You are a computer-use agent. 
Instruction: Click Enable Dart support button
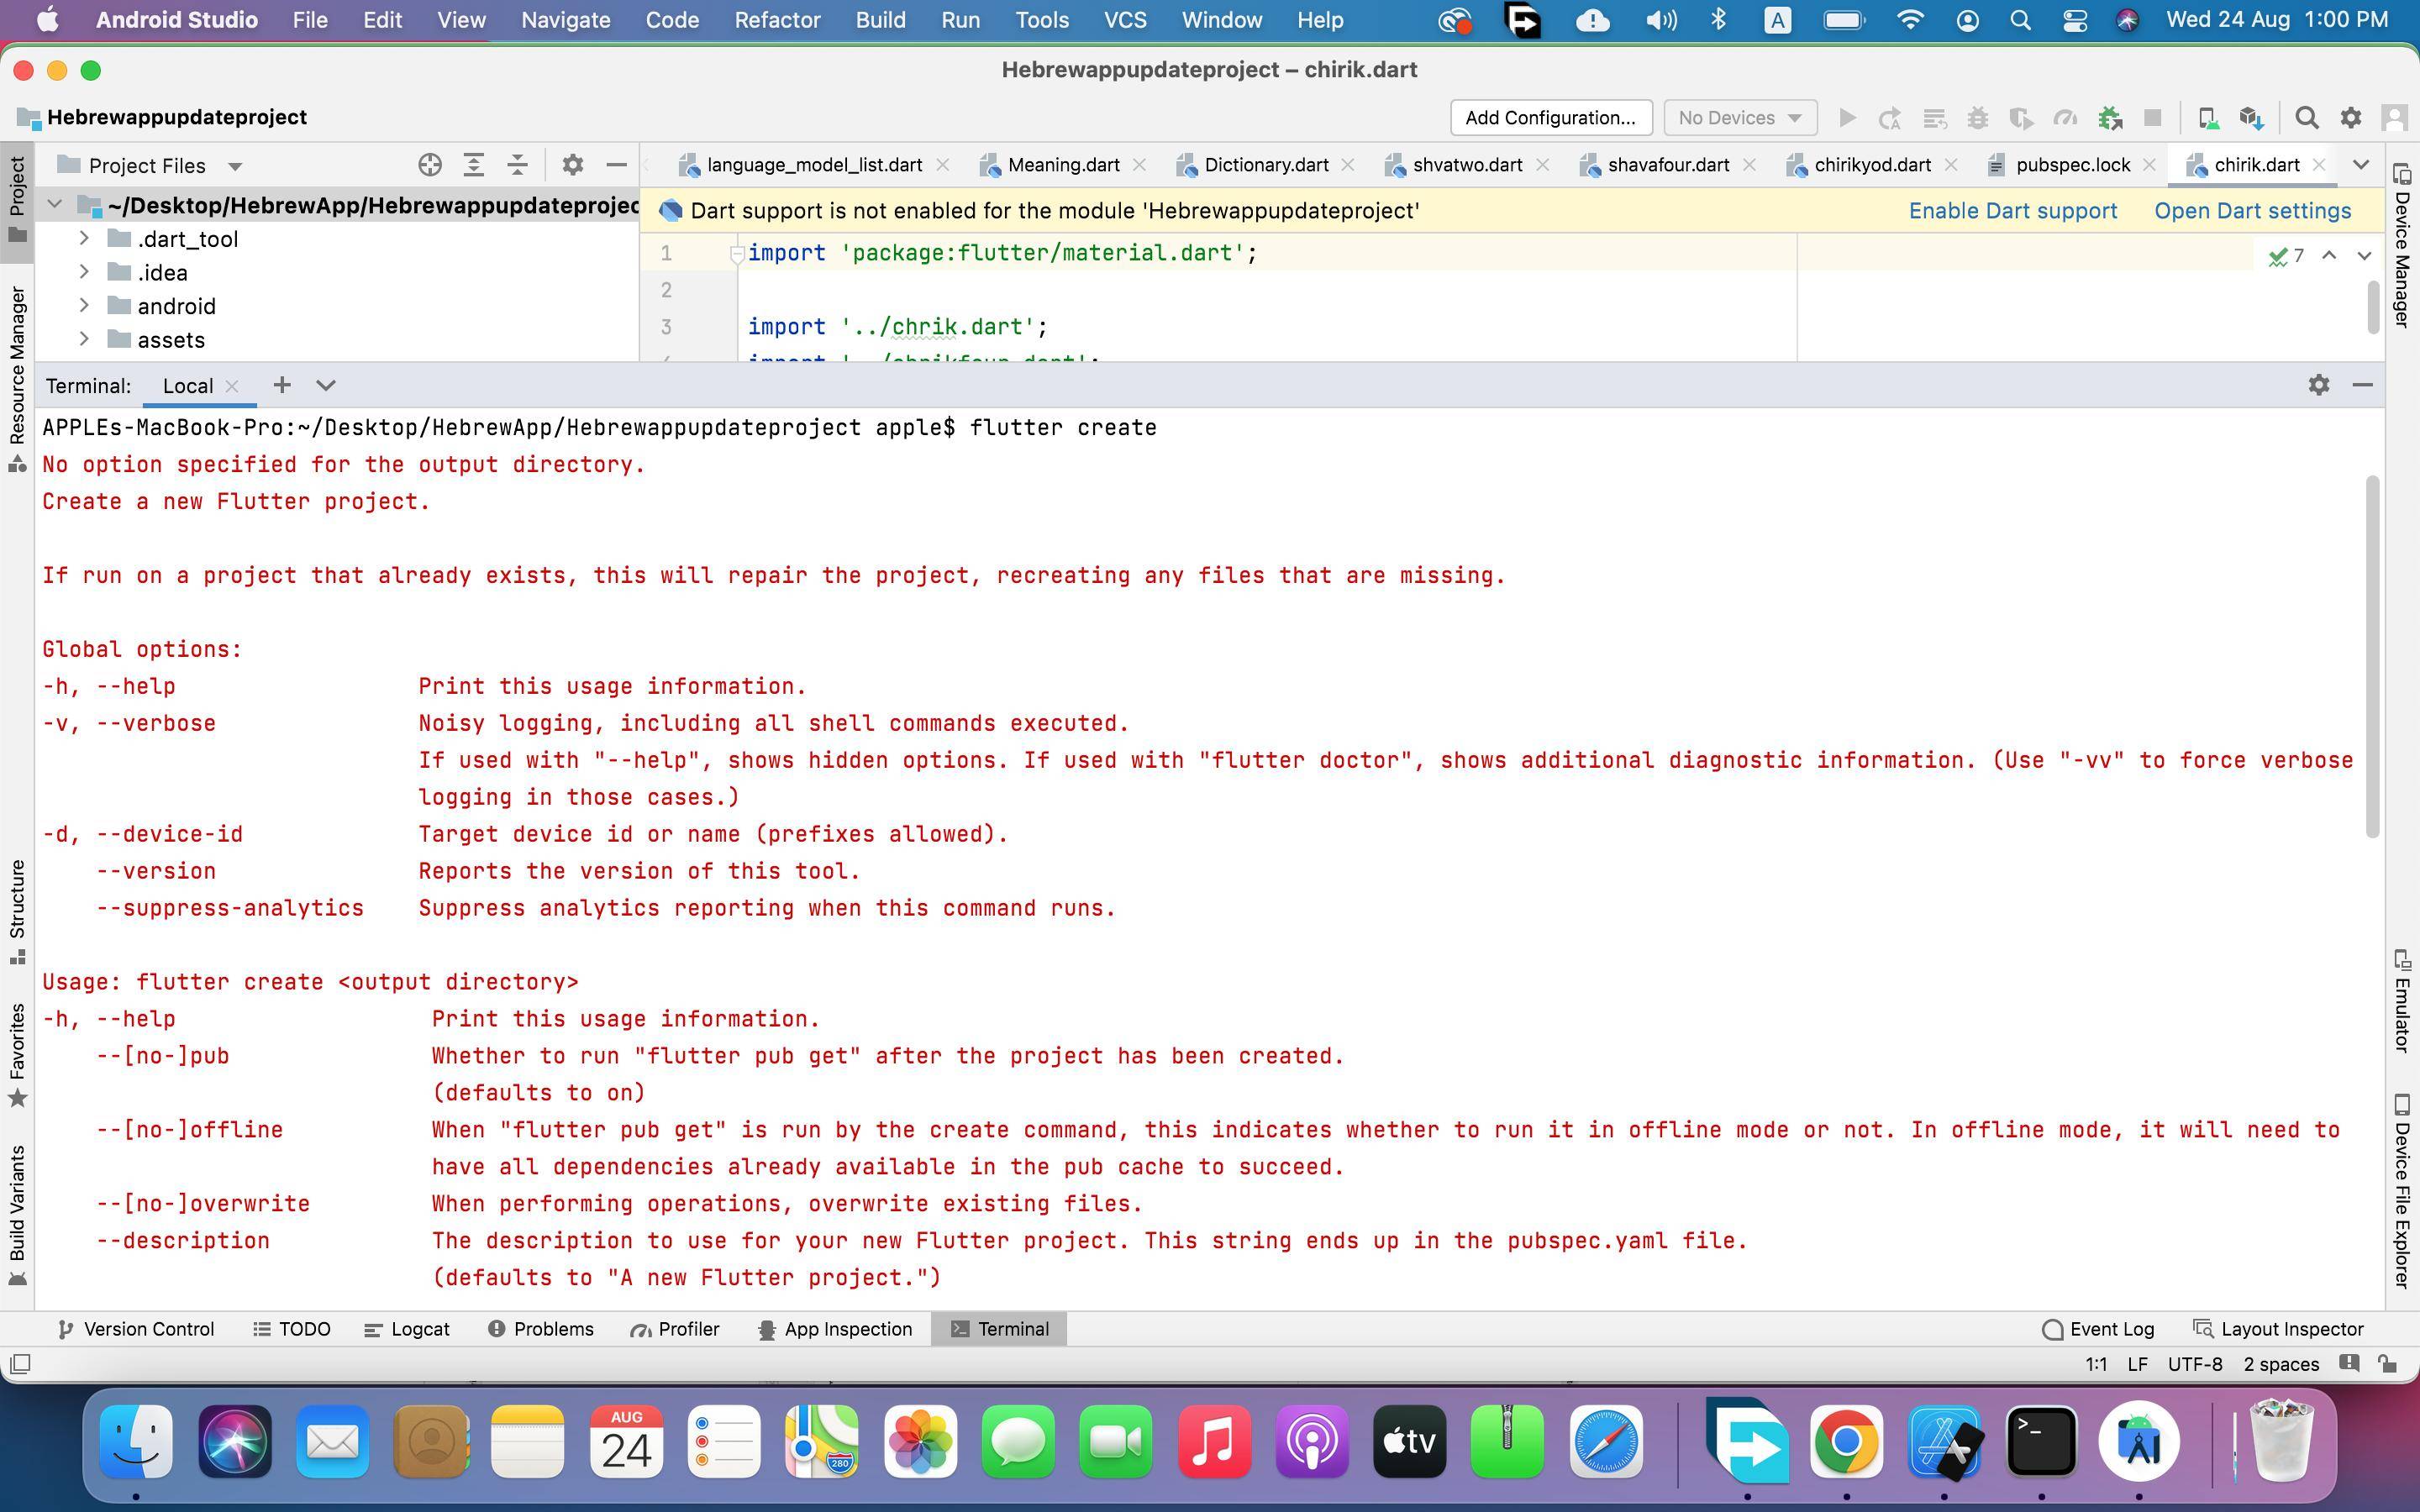[x=2012, y=211]
